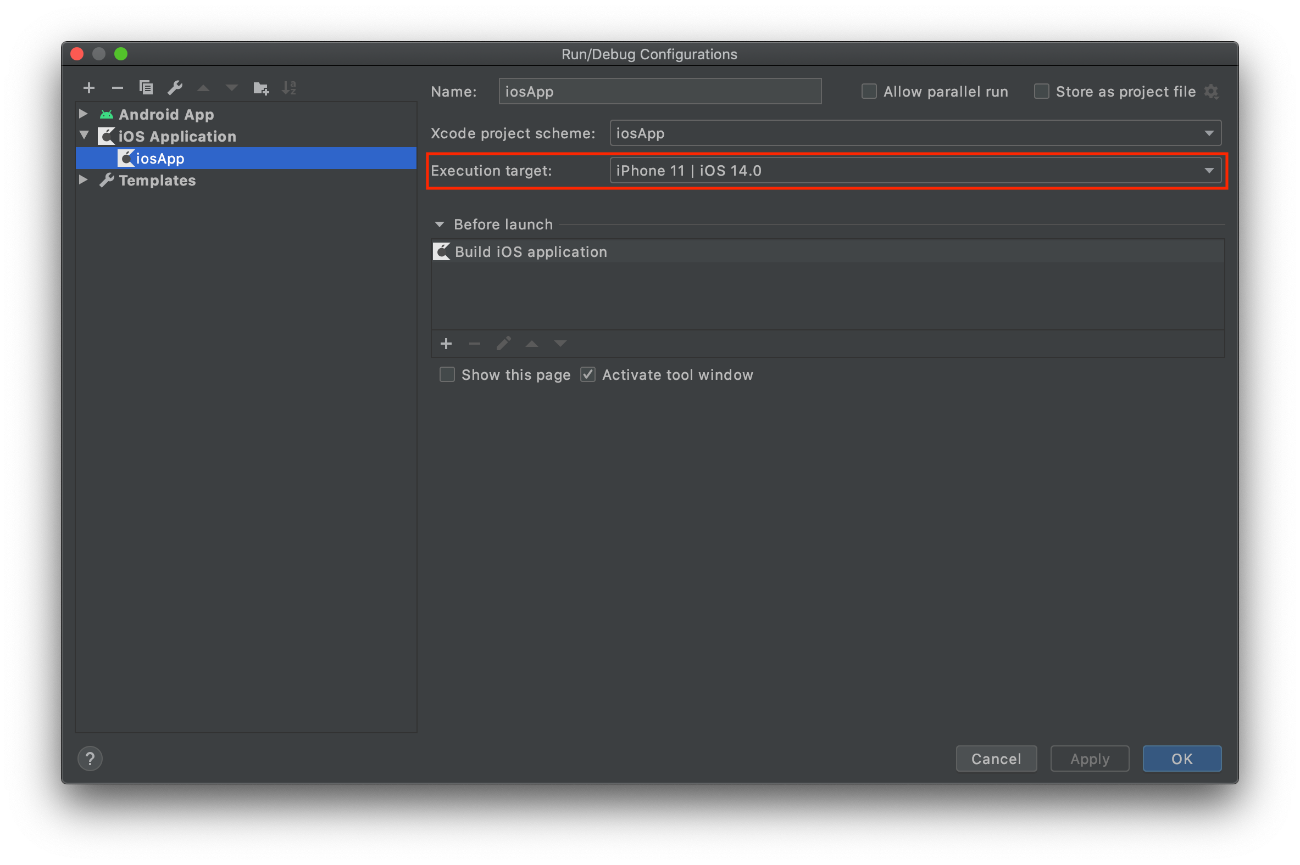1300x865 pixels.
Task: Move configuration up in left toolbar
Action: (x=204, y=88)
